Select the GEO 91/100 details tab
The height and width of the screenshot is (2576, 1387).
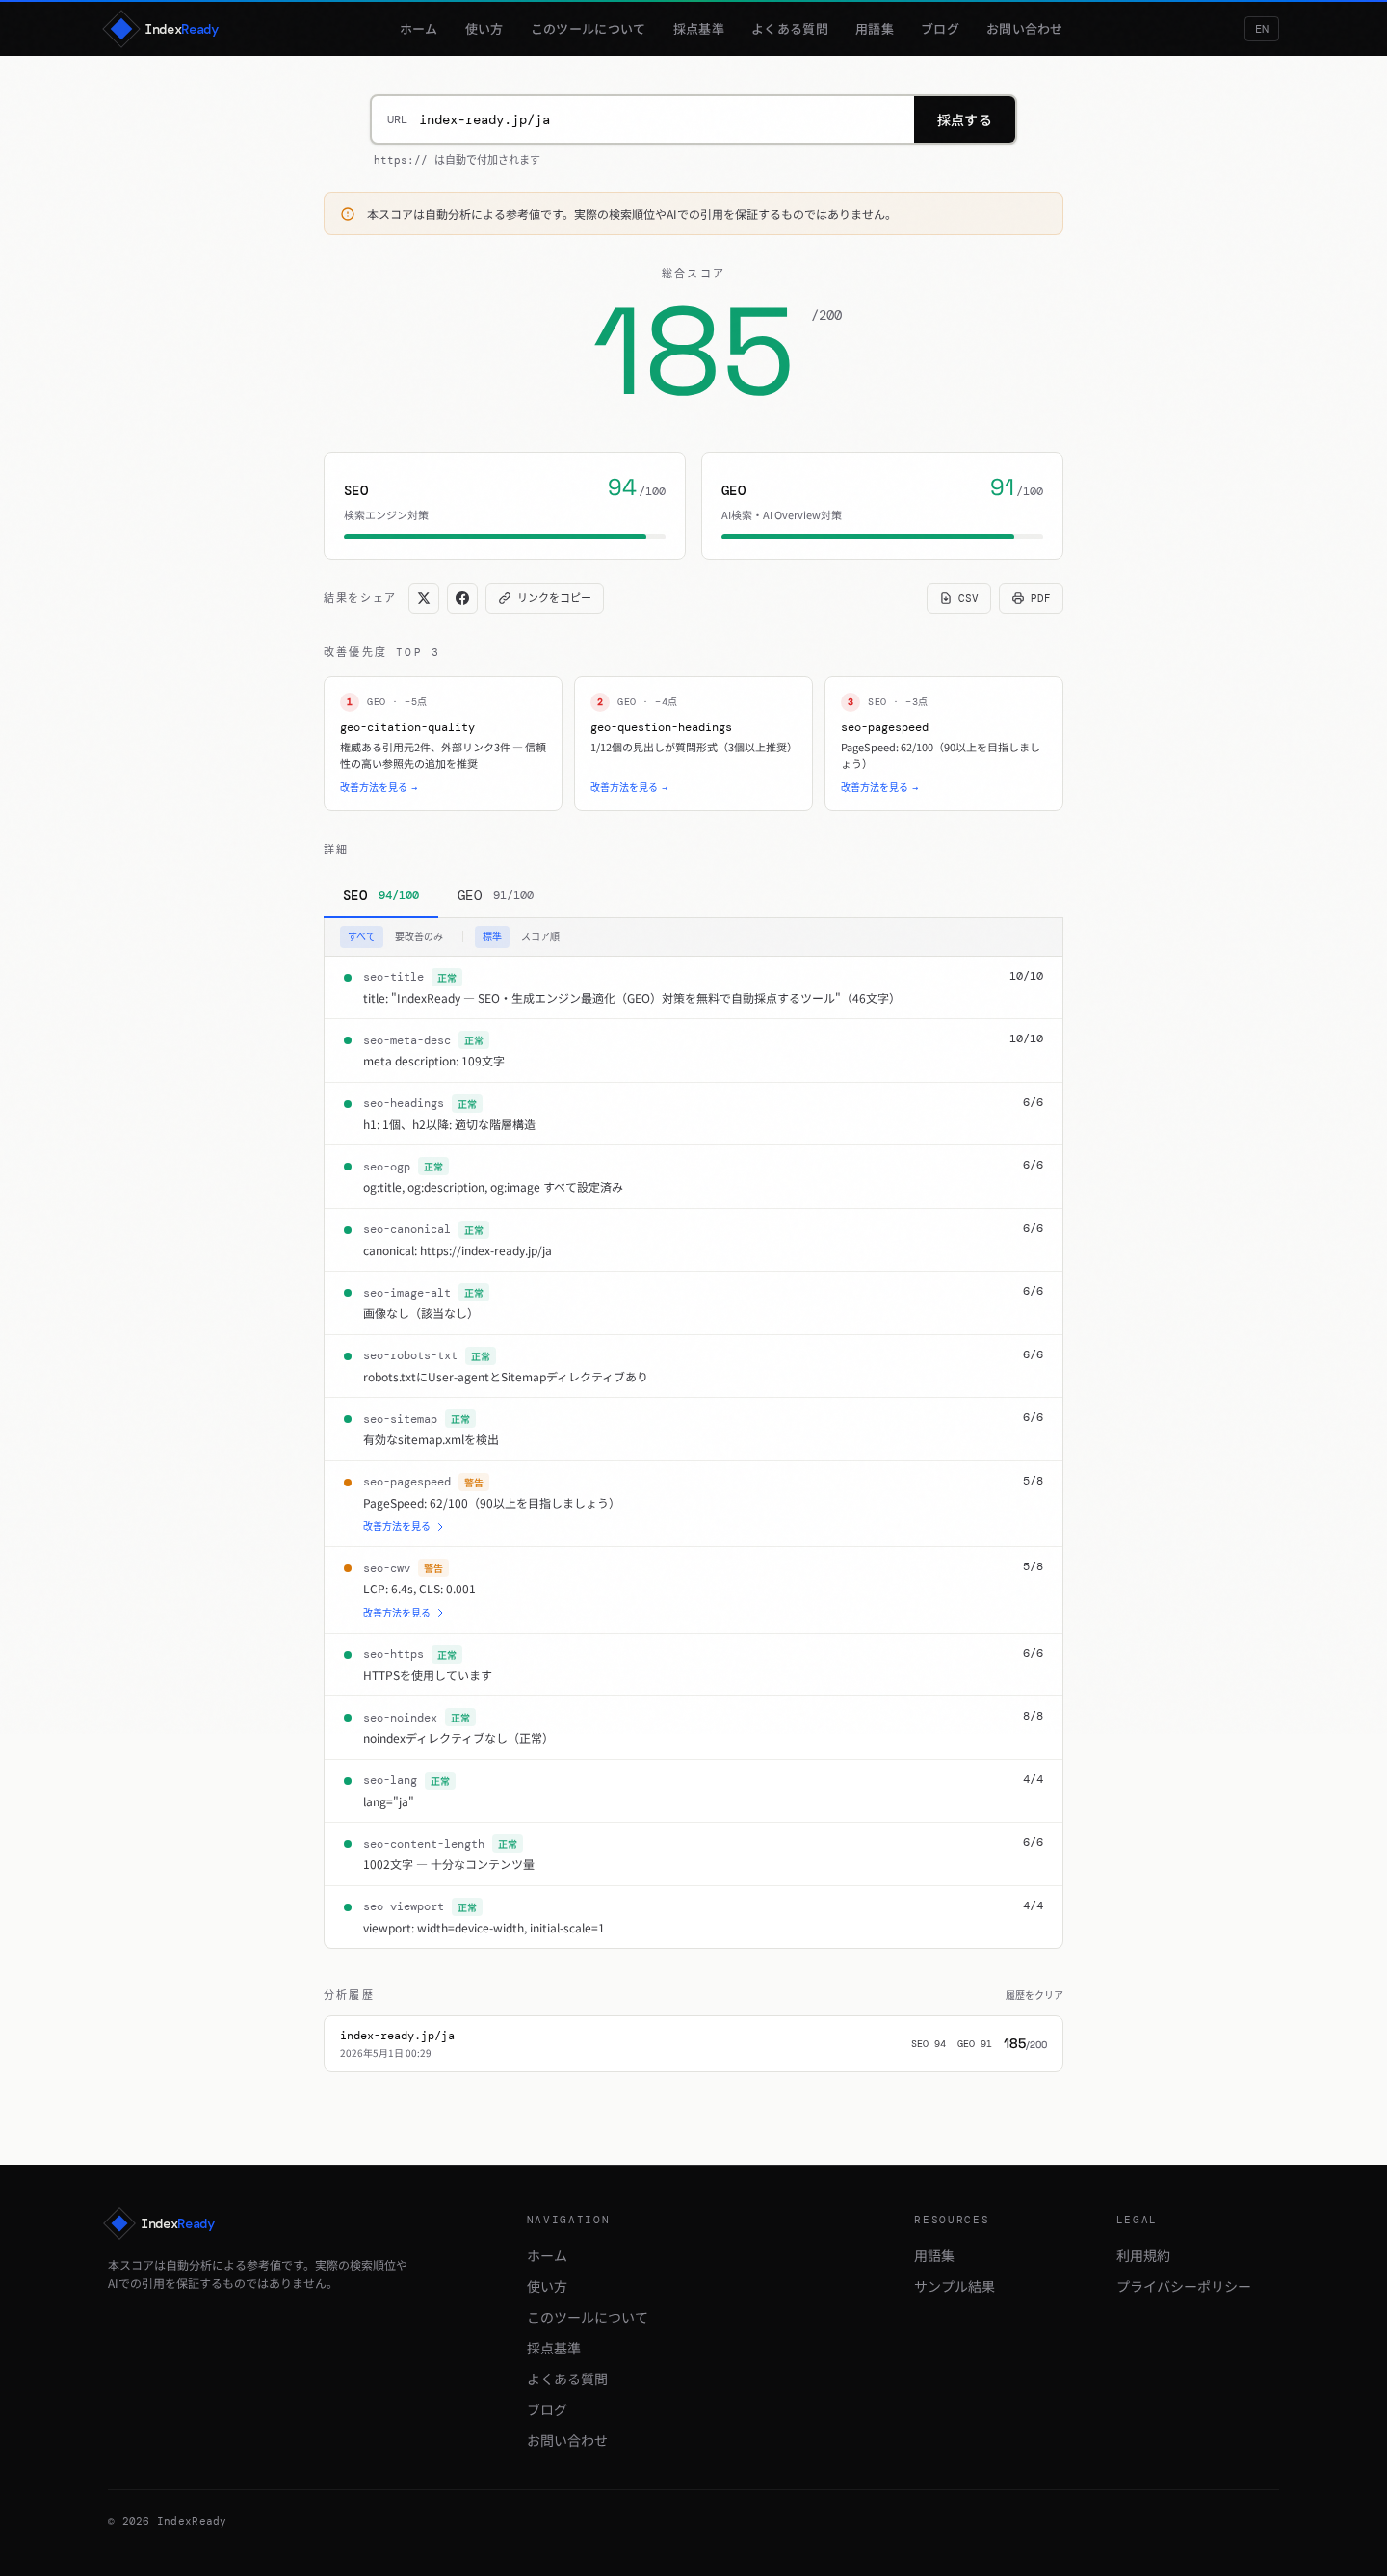click(x=495, y=895)
